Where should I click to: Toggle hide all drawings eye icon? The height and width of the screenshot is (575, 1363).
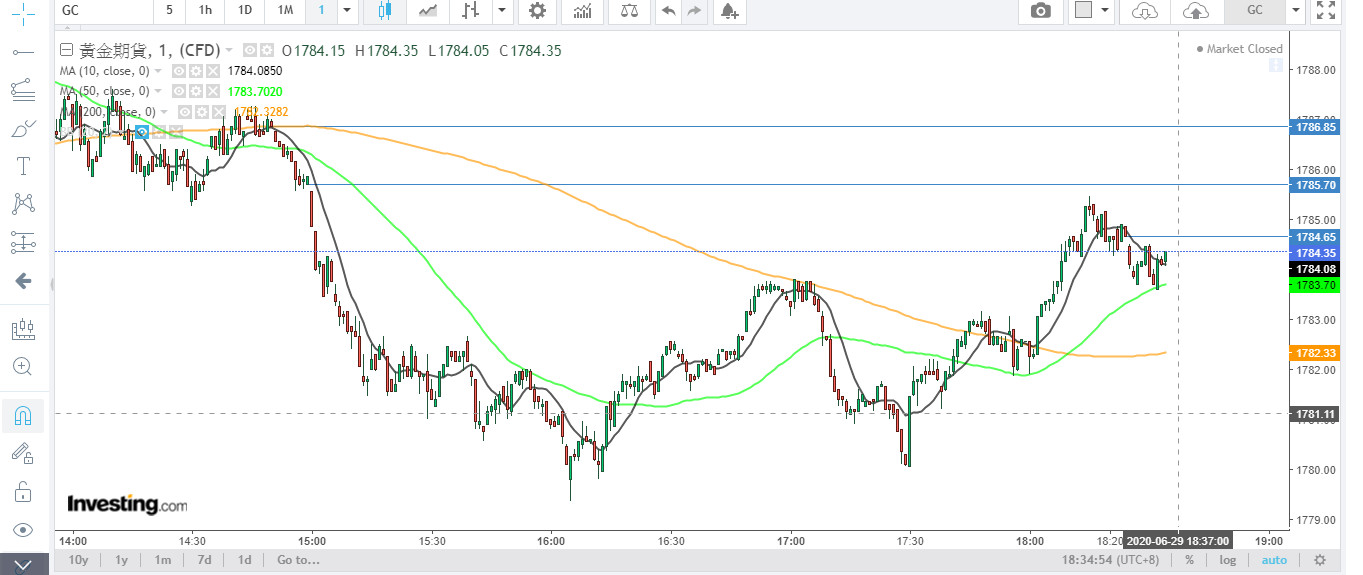tap(22, 530)
